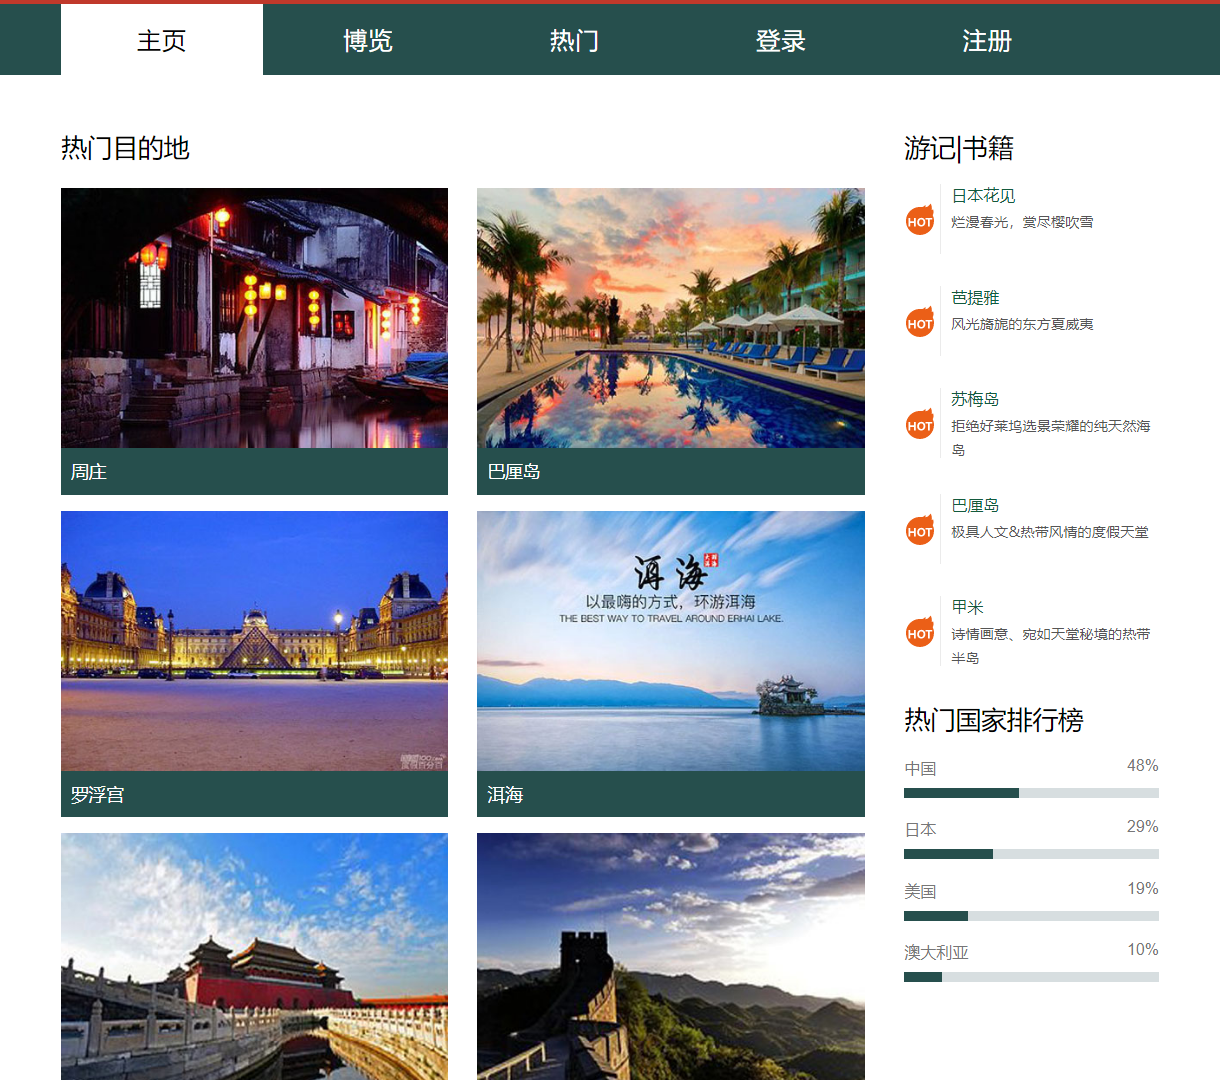Click the HOT icon next to 甲米
Viewport: 1220px width, 1080px height.
coord(919,632)
